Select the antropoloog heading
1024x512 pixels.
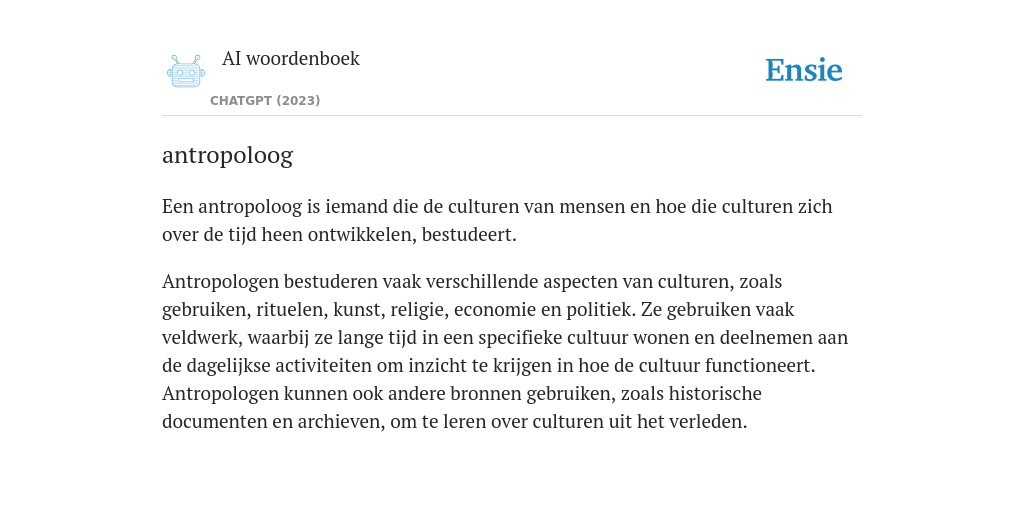(x=227, y=155)
